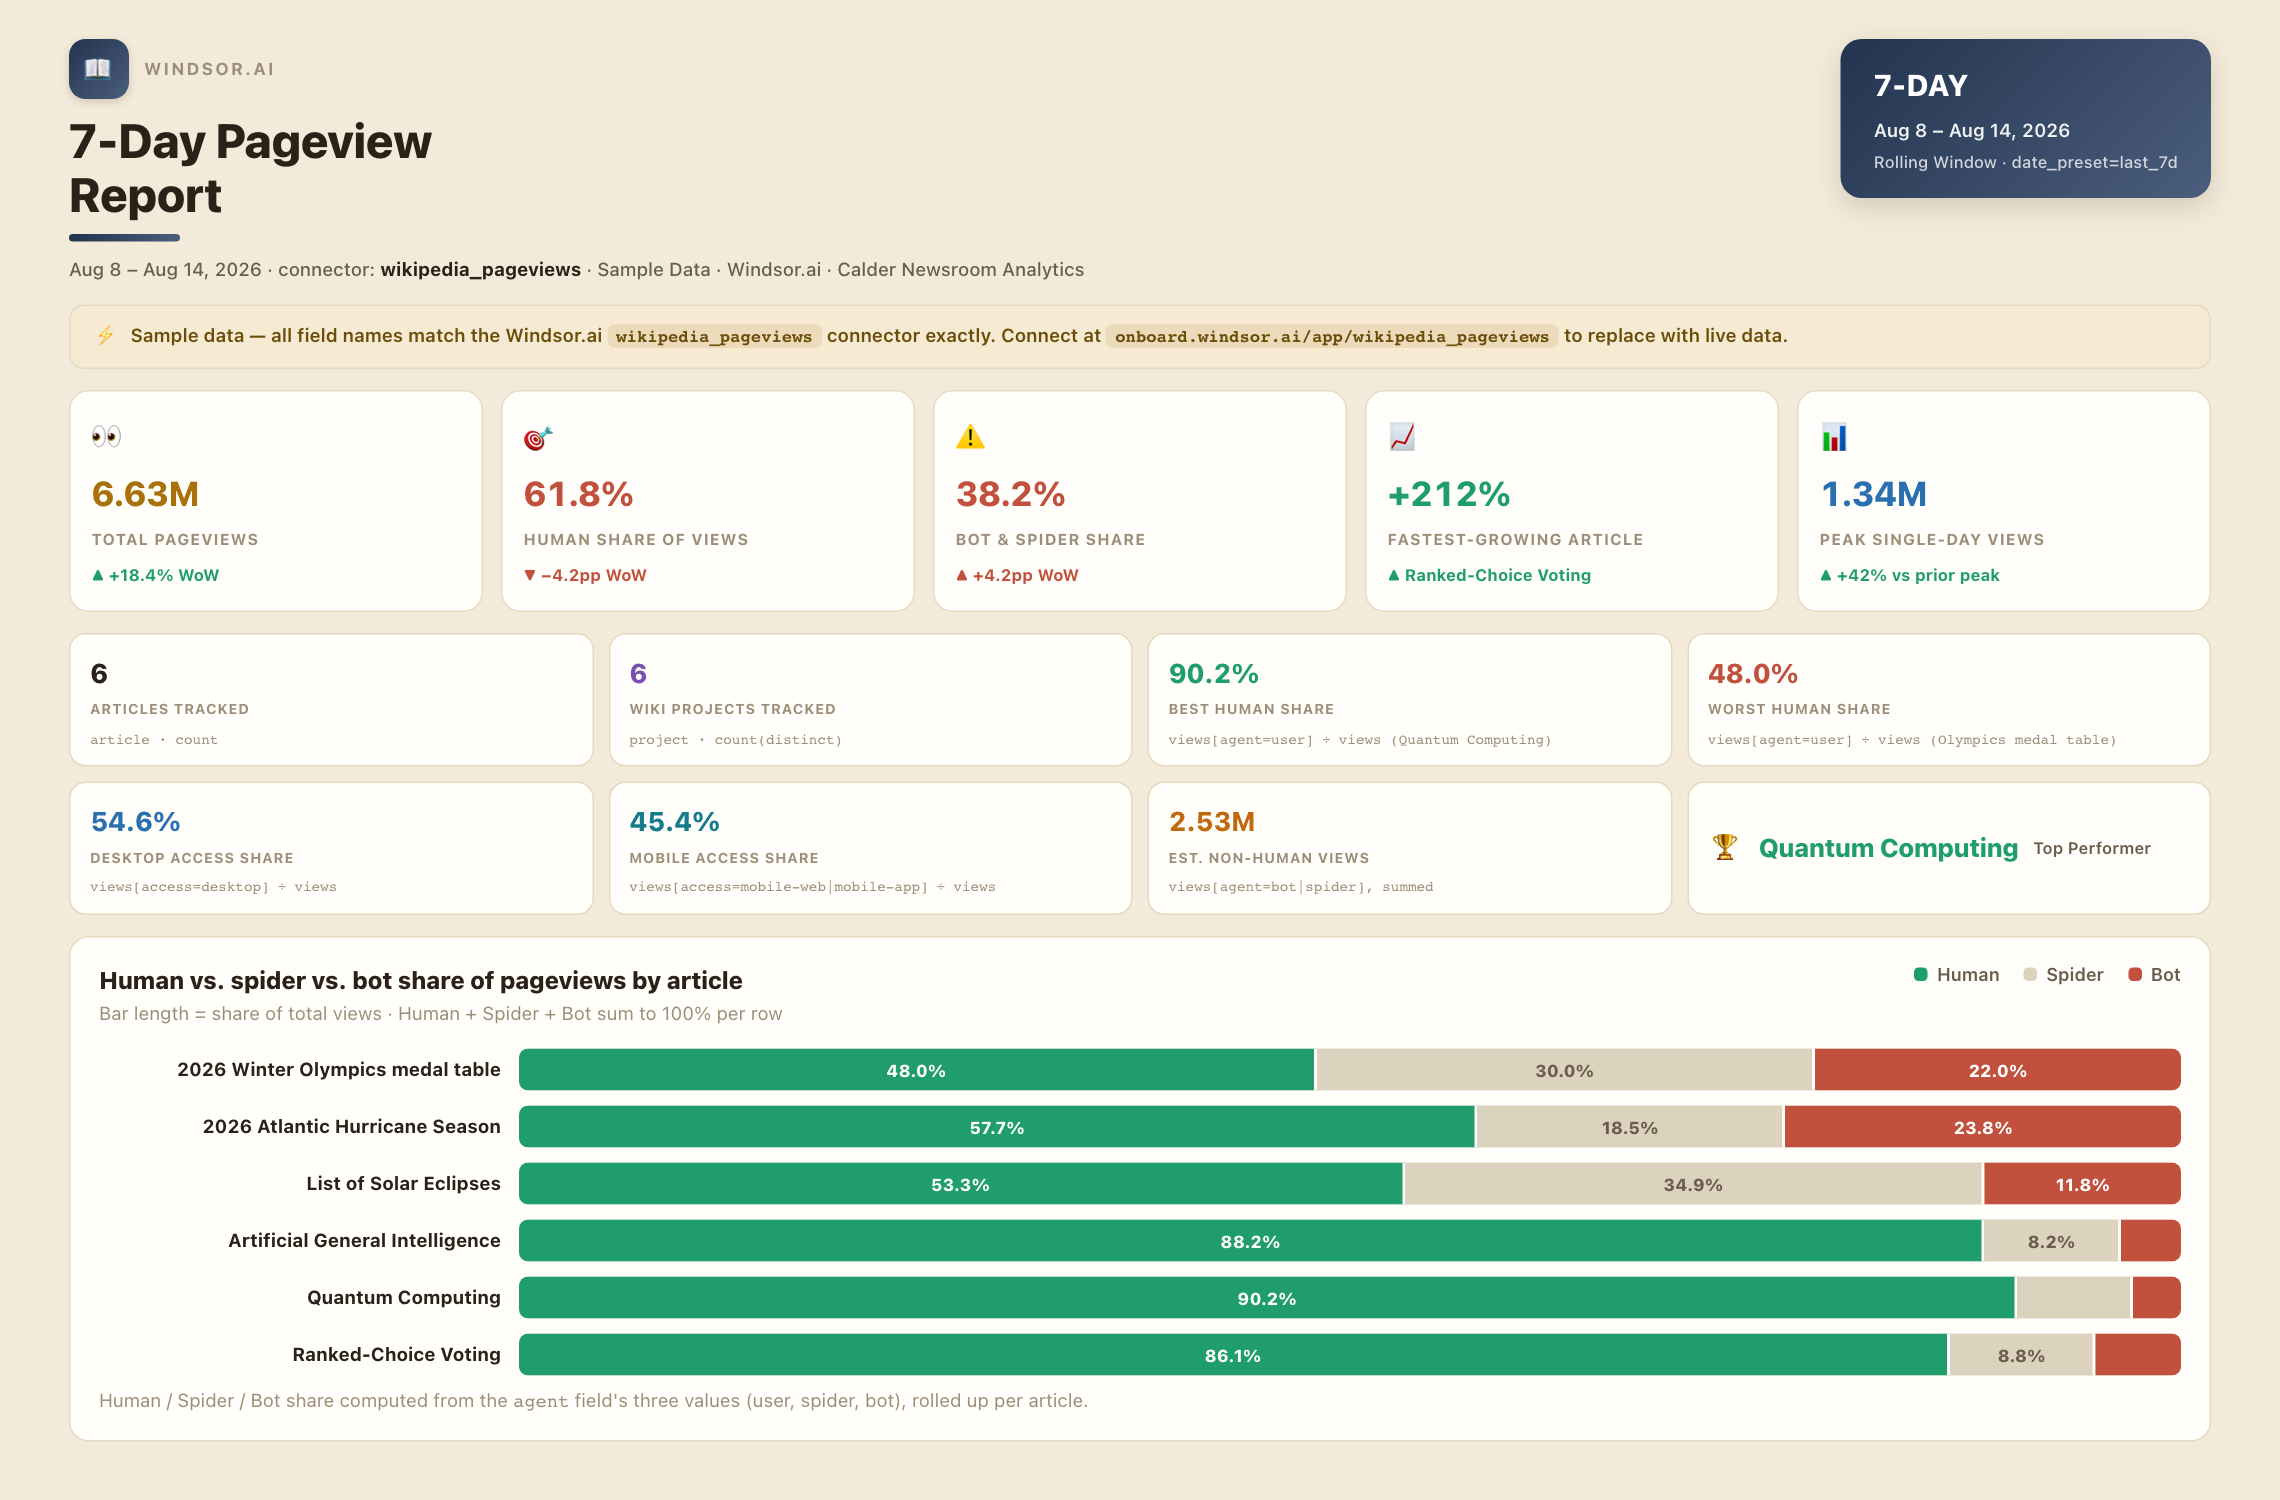Click the 7-Day Pageview Report heading

[250, 169]
